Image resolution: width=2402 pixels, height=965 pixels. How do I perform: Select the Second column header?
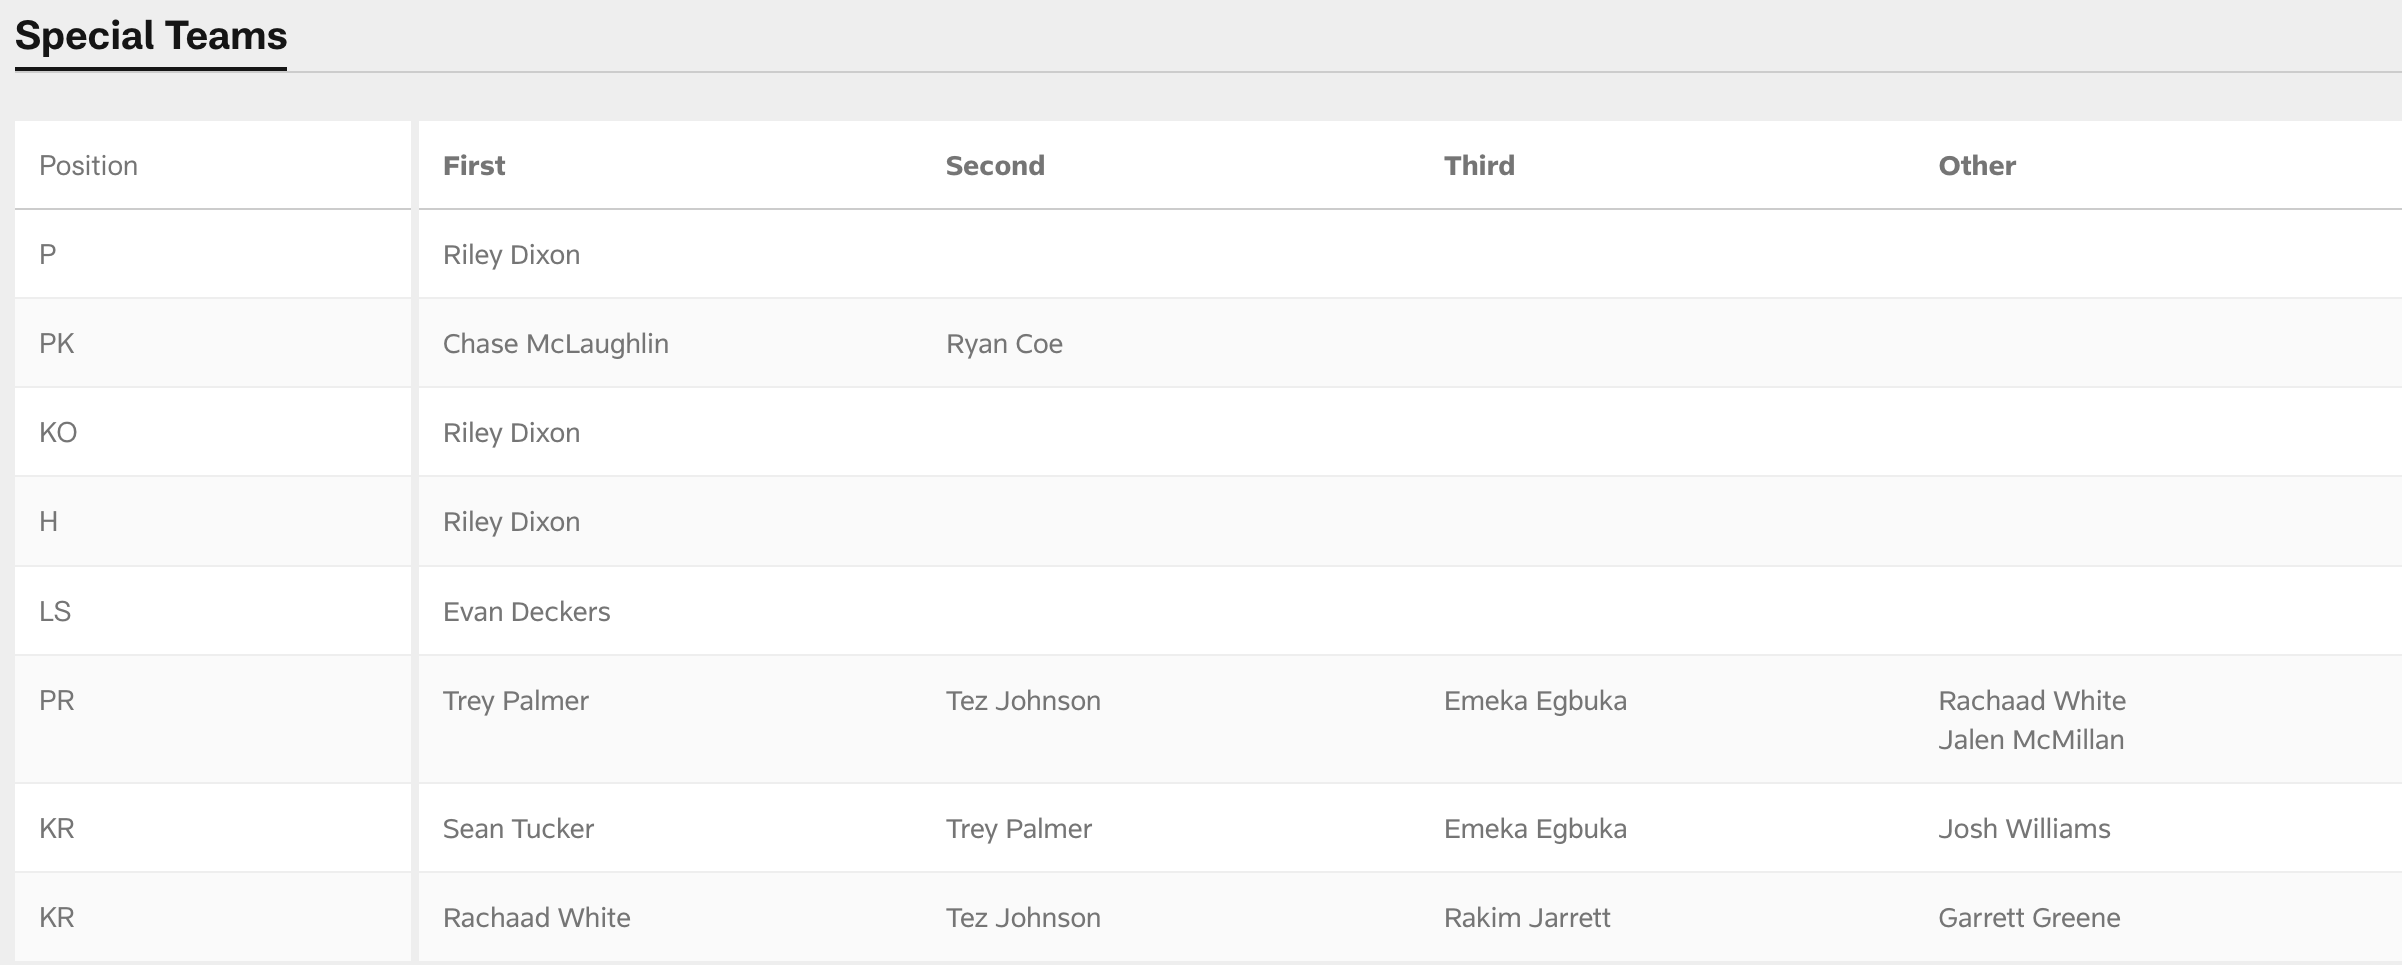coord(995,166)
